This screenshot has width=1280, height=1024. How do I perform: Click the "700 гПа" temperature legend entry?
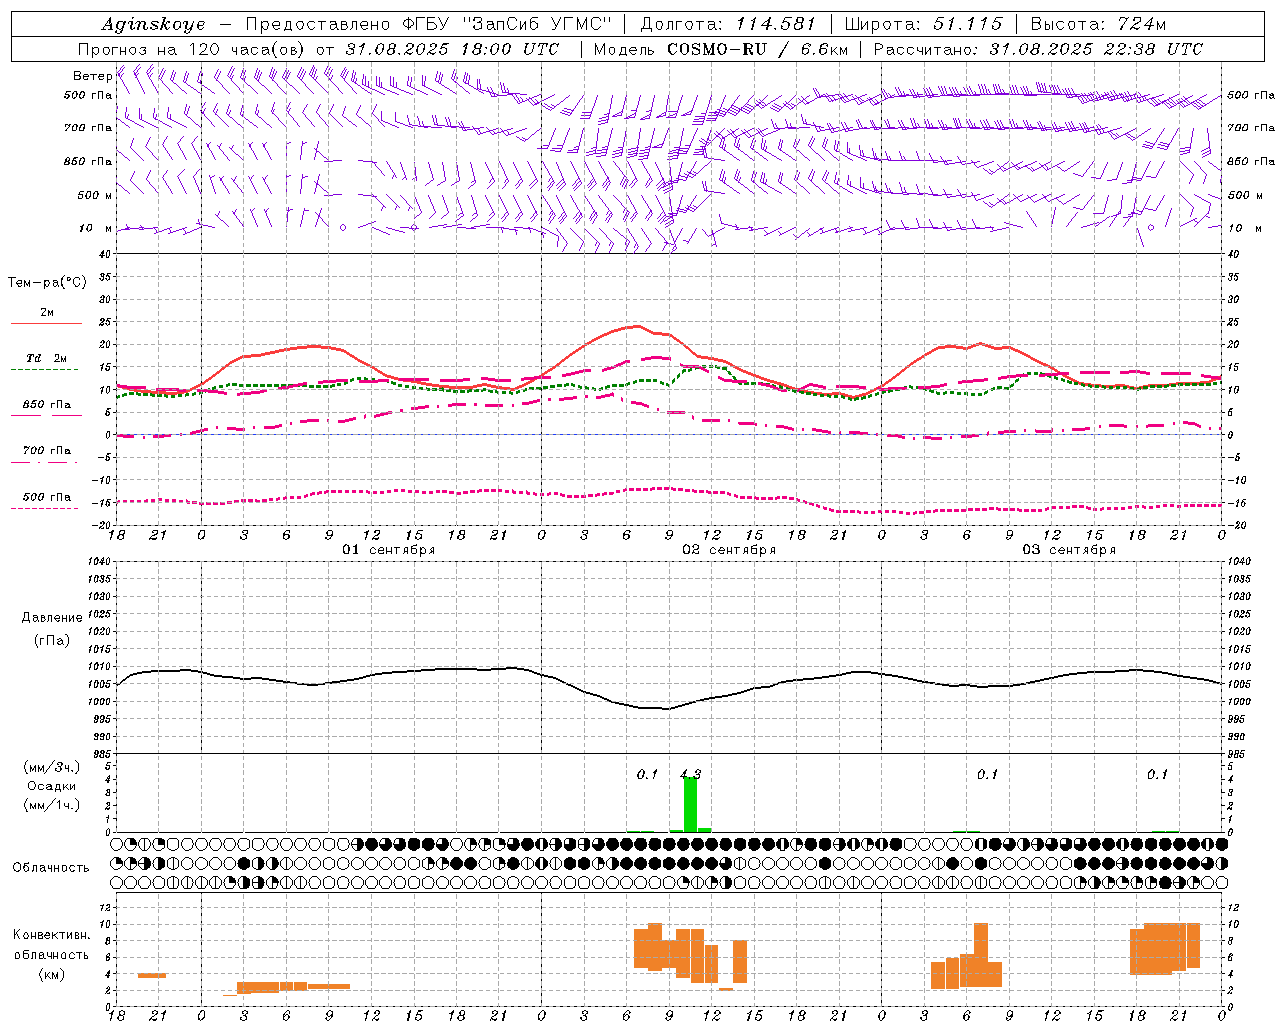(x=47, y=451)
